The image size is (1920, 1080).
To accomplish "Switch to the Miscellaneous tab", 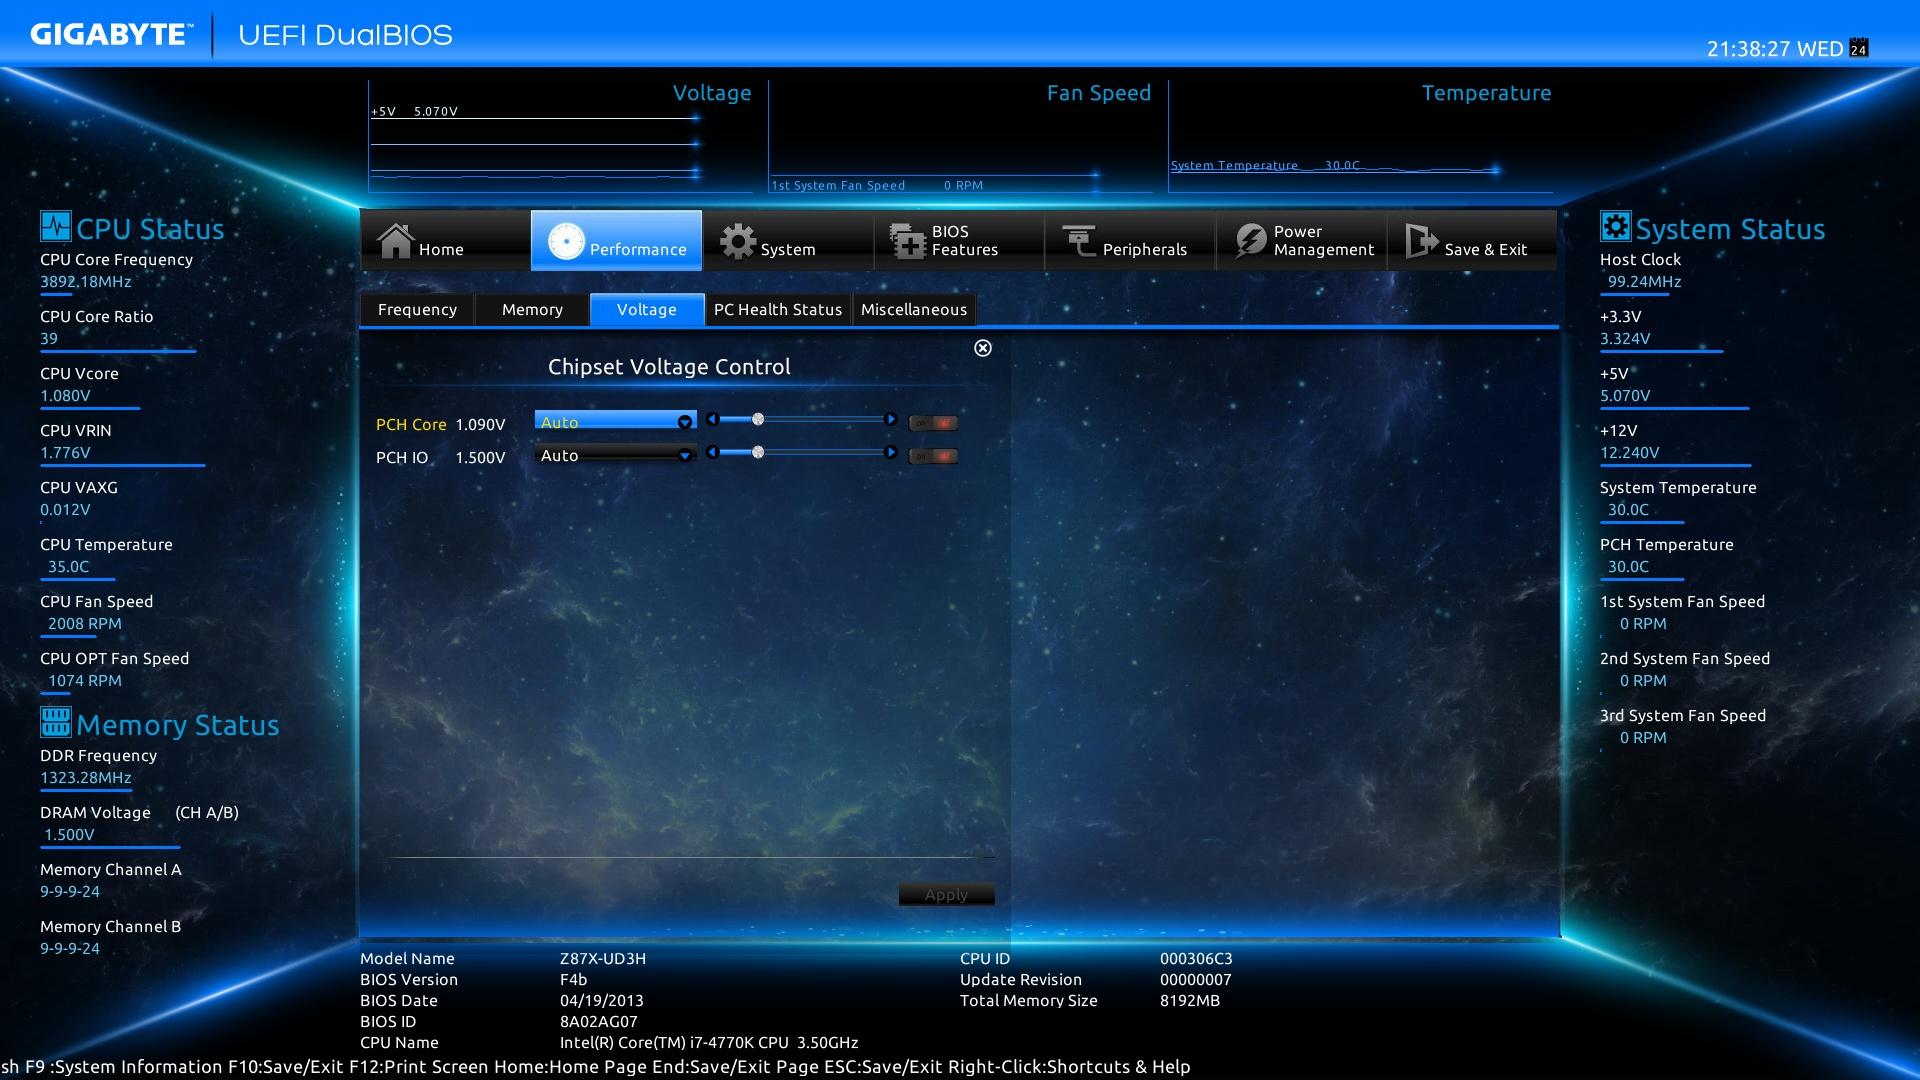I will click(914, 309).
